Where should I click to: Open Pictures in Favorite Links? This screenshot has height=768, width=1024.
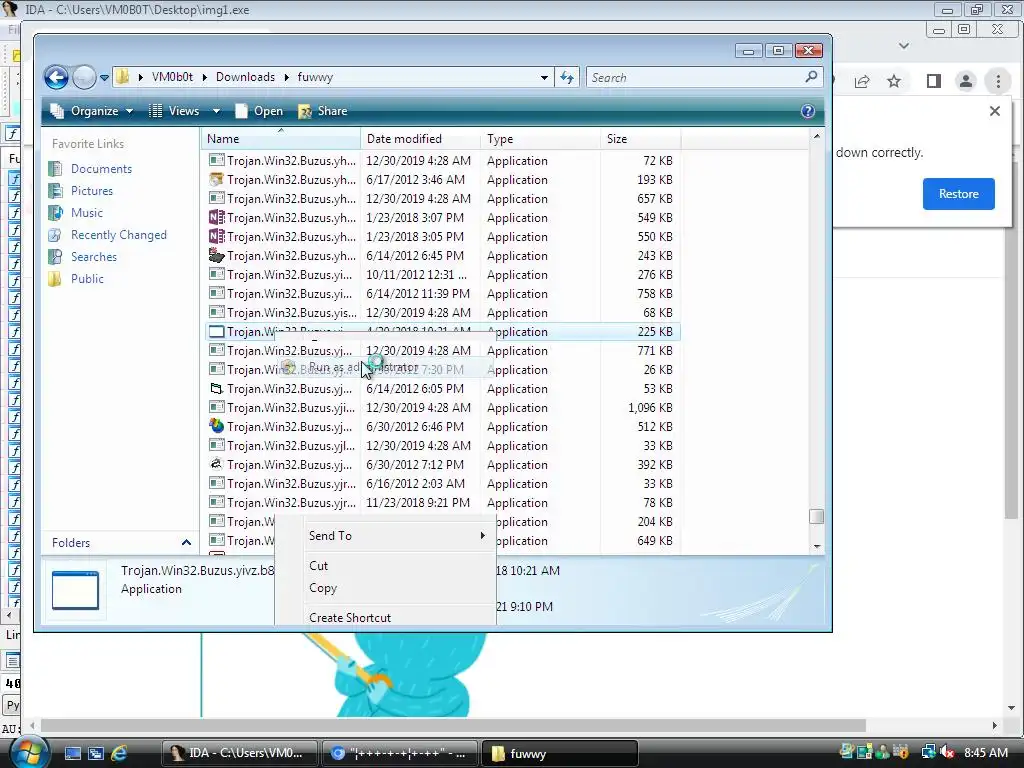pos(91,191)
